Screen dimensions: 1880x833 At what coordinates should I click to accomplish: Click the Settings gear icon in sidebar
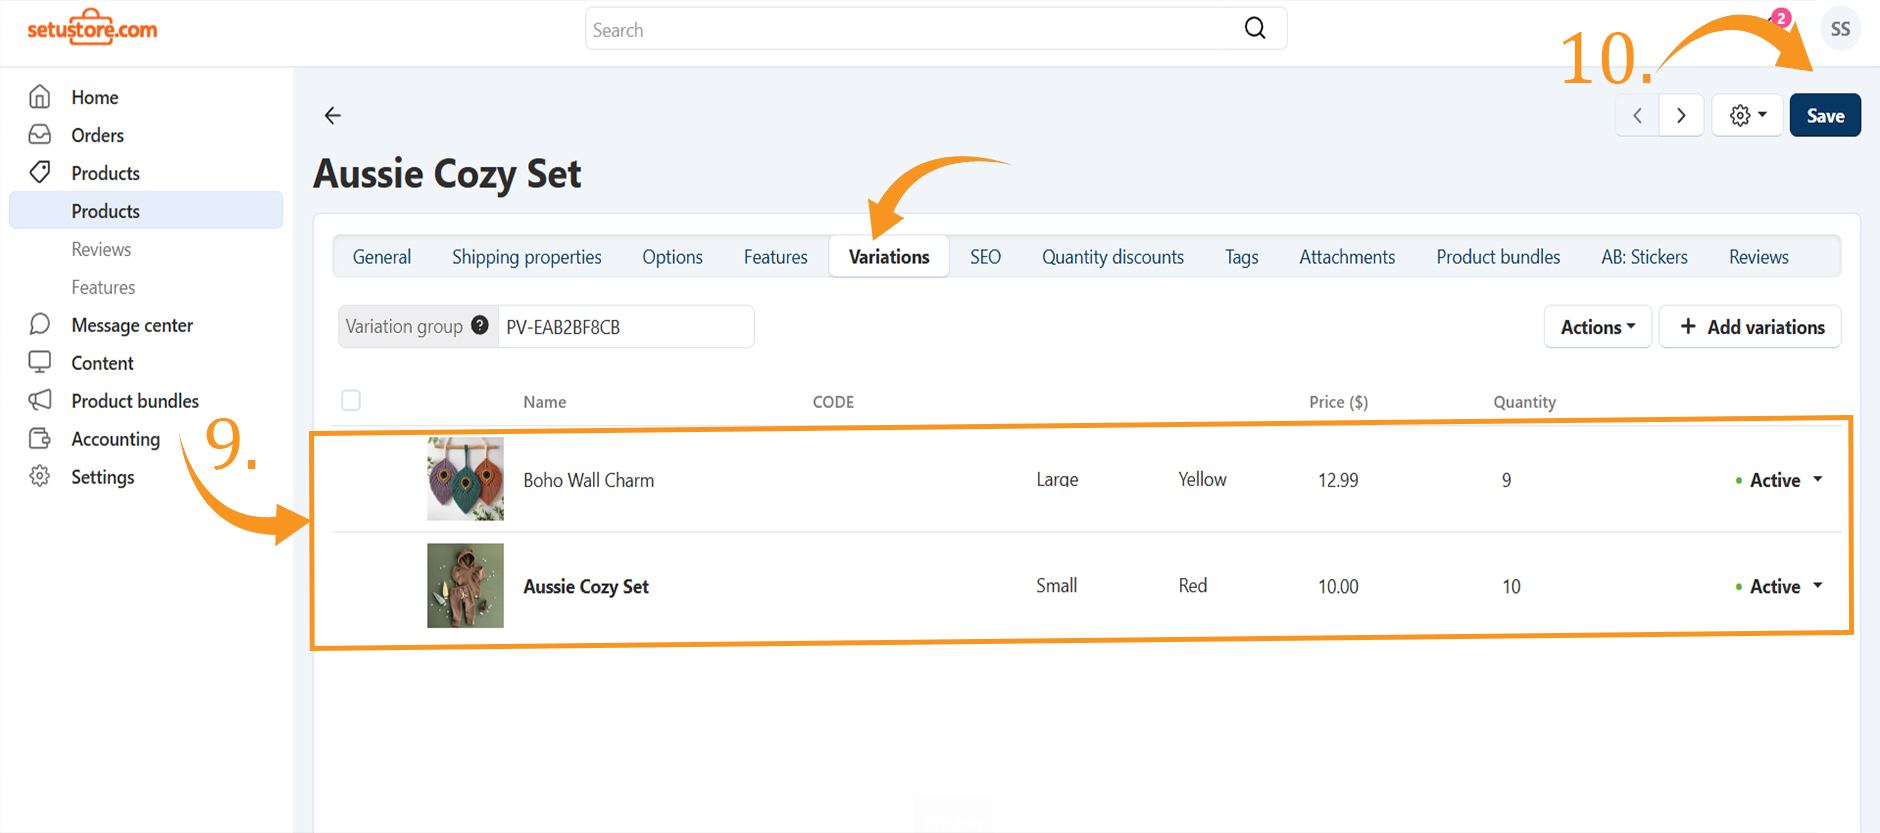(x=40, y=476)
